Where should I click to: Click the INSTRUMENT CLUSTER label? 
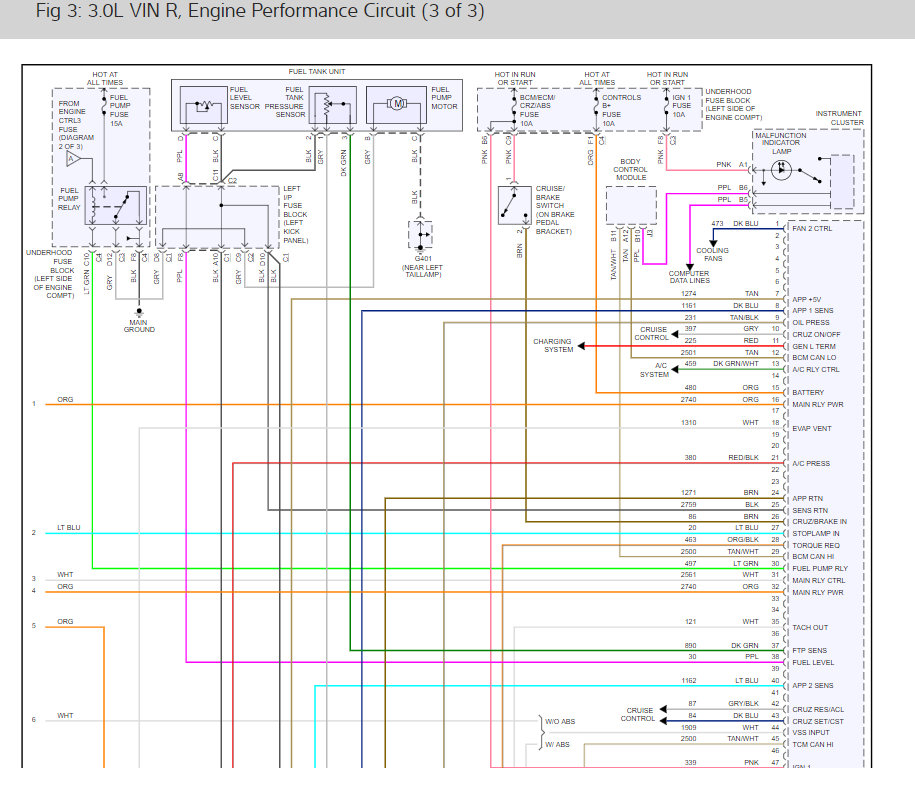pyautogui.click(x=839, y=118)
